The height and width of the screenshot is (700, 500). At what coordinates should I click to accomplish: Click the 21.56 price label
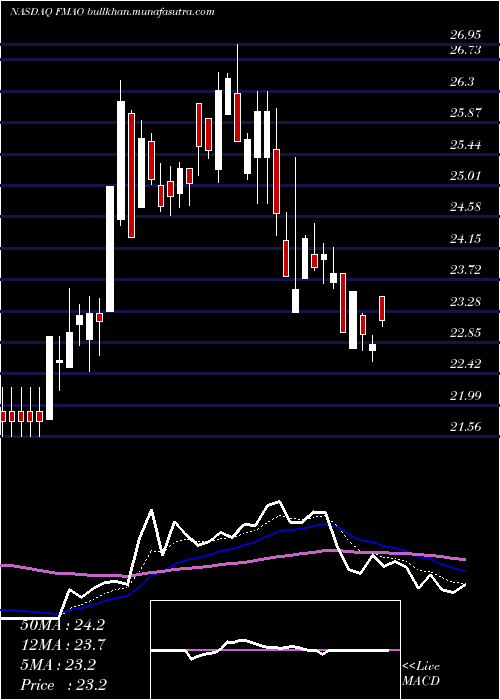[x=466, y=427]
